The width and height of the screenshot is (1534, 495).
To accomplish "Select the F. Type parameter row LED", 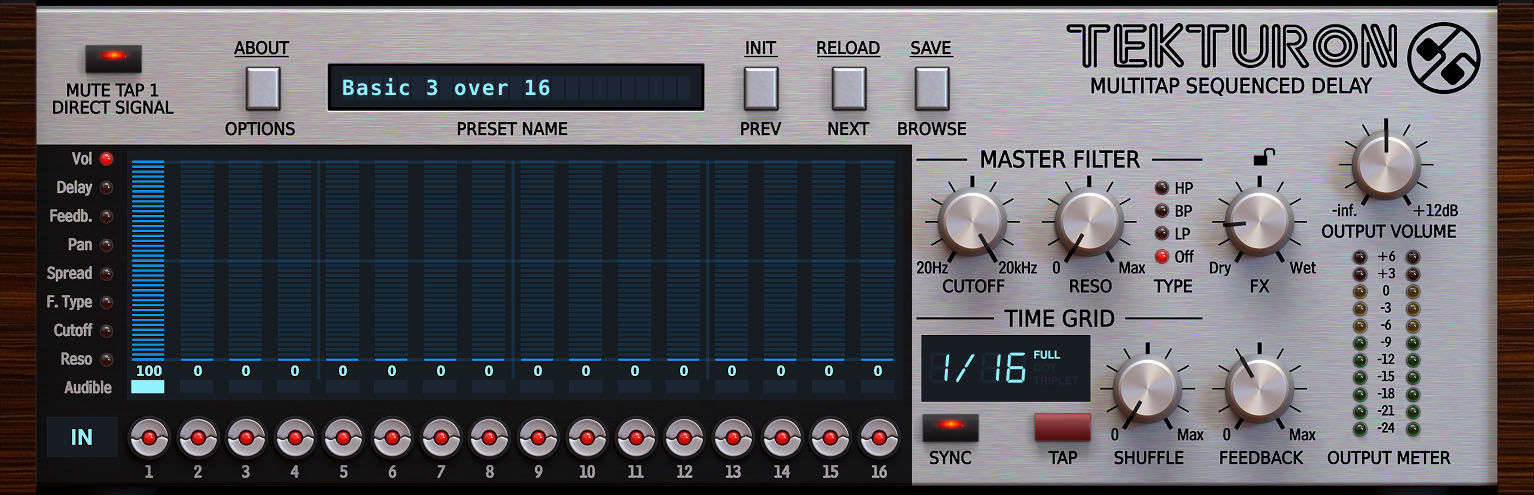I will point(107,302).
